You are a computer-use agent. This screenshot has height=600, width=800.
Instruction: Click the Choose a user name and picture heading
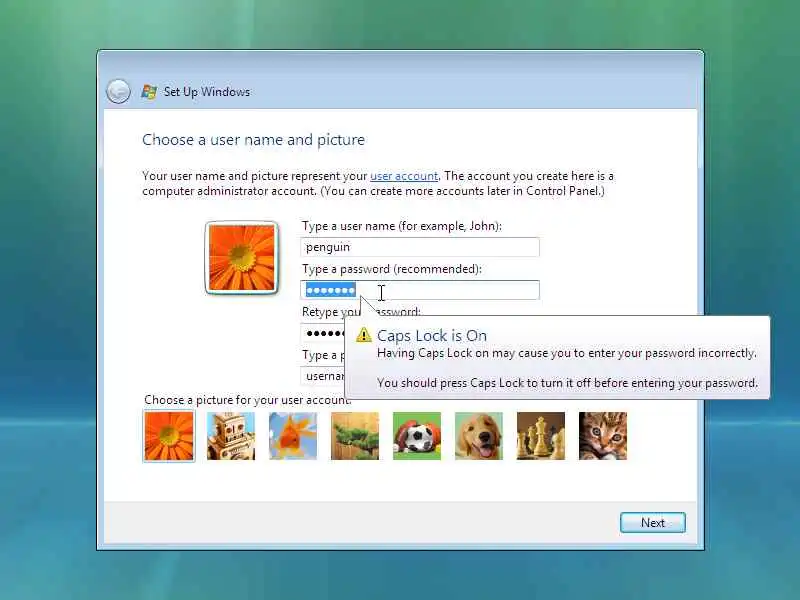[254, 140]
